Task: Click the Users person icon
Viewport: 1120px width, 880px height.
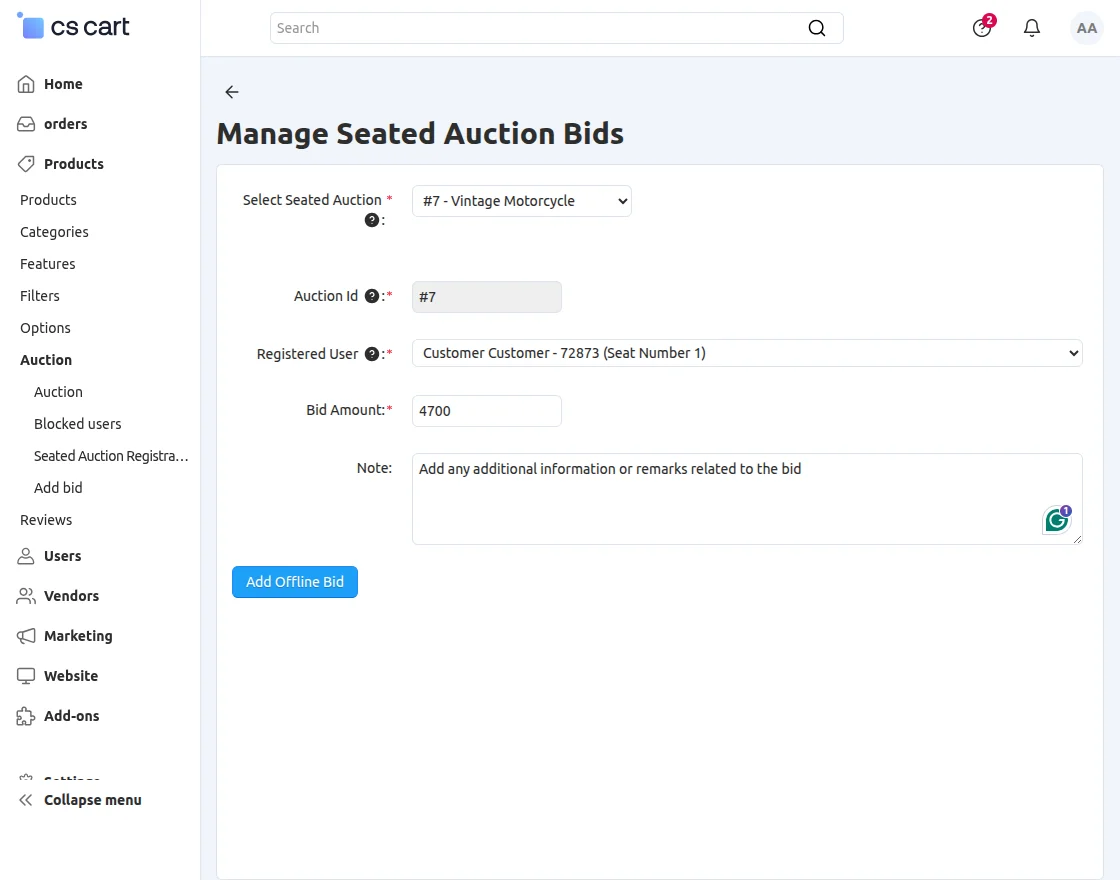Action: click(x=26, y=556)
